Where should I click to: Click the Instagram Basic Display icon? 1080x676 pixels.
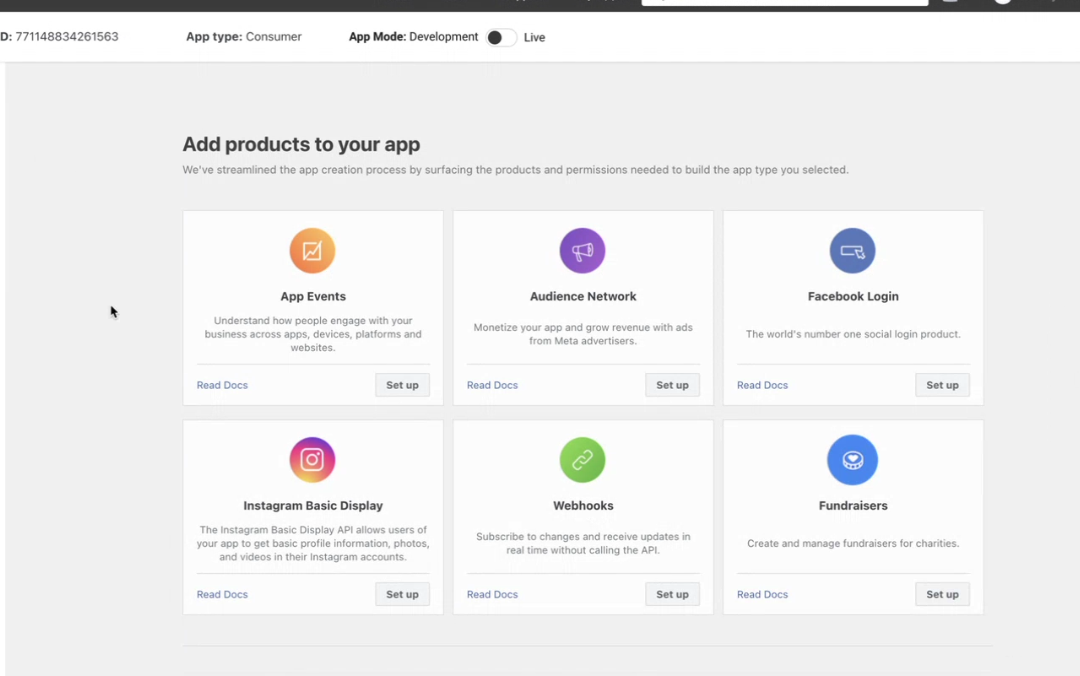[x=312, y=460]
